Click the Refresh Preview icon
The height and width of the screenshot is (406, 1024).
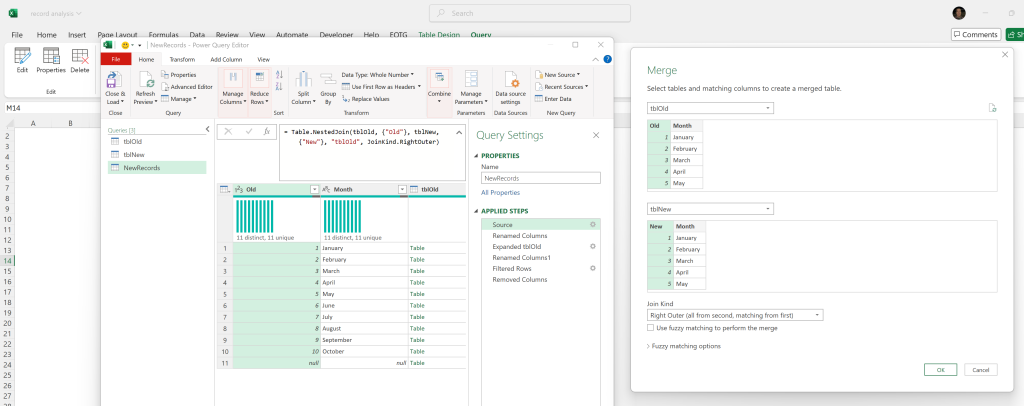tap(146, 81)
